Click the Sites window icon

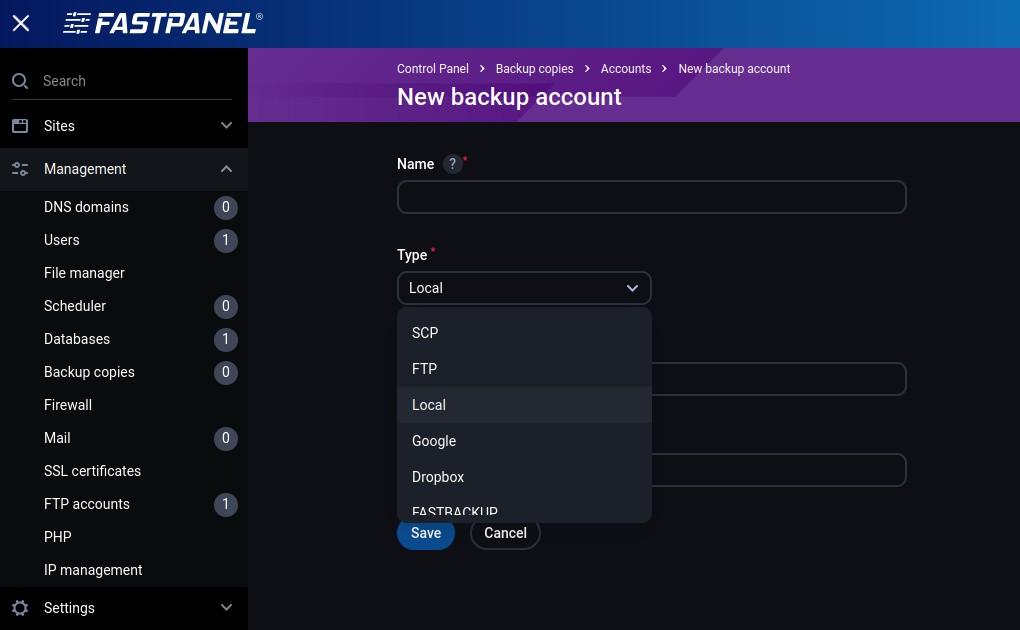(20, 126)
